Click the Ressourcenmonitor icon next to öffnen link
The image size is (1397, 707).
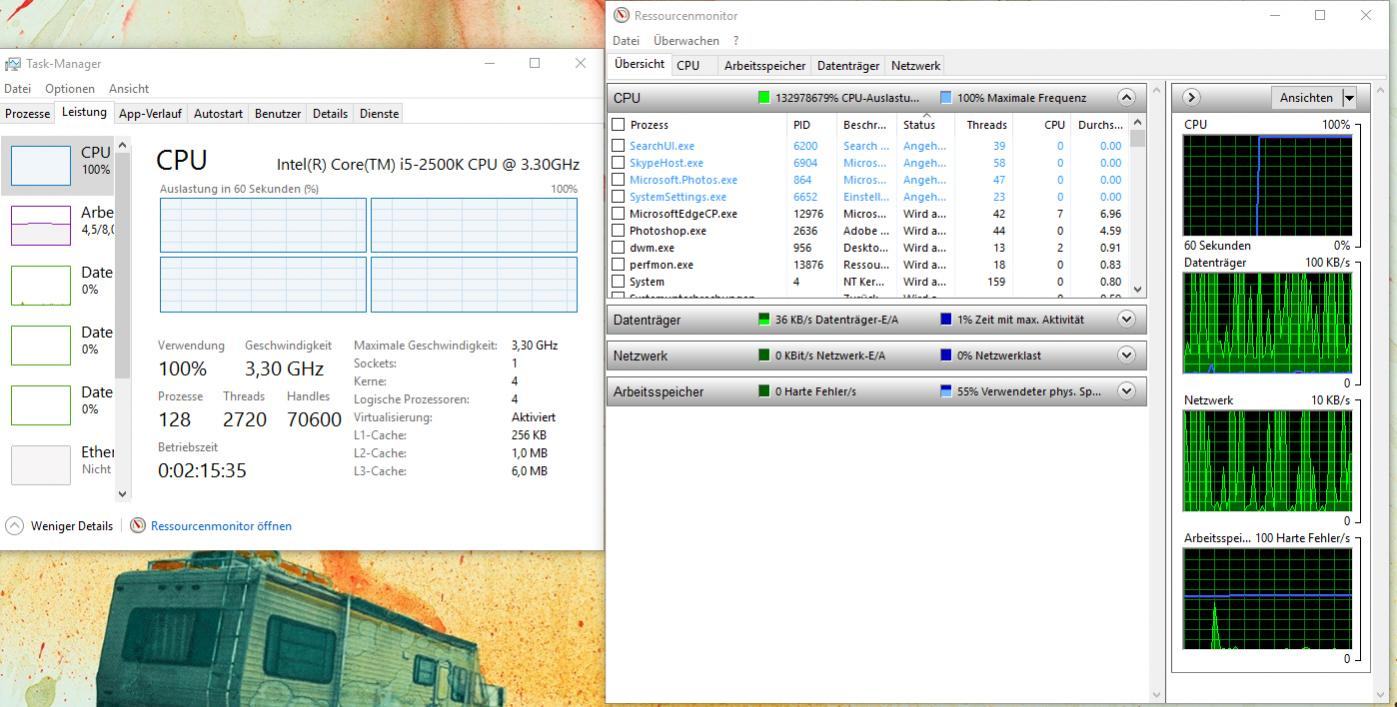pos(138,525)
